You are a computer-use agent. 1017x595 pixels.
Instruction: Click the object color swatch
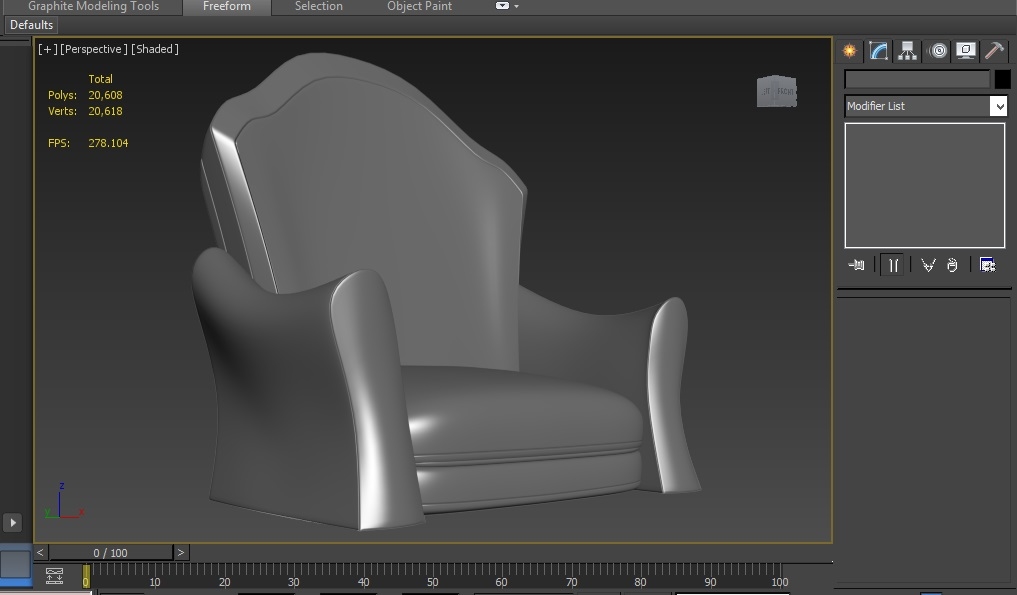click(1002, 79)
